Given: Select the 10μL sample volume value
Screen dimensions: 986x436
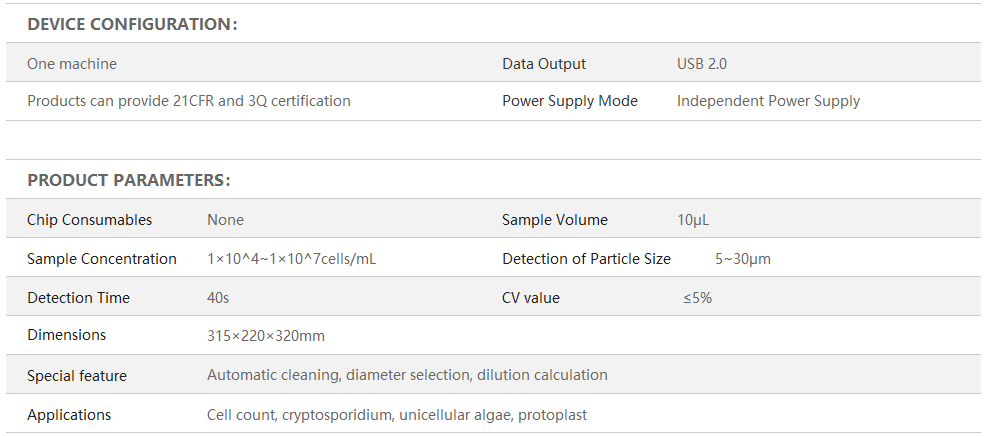Looking at the screenshot, I should pyautogui.click(x=693, y=220).
